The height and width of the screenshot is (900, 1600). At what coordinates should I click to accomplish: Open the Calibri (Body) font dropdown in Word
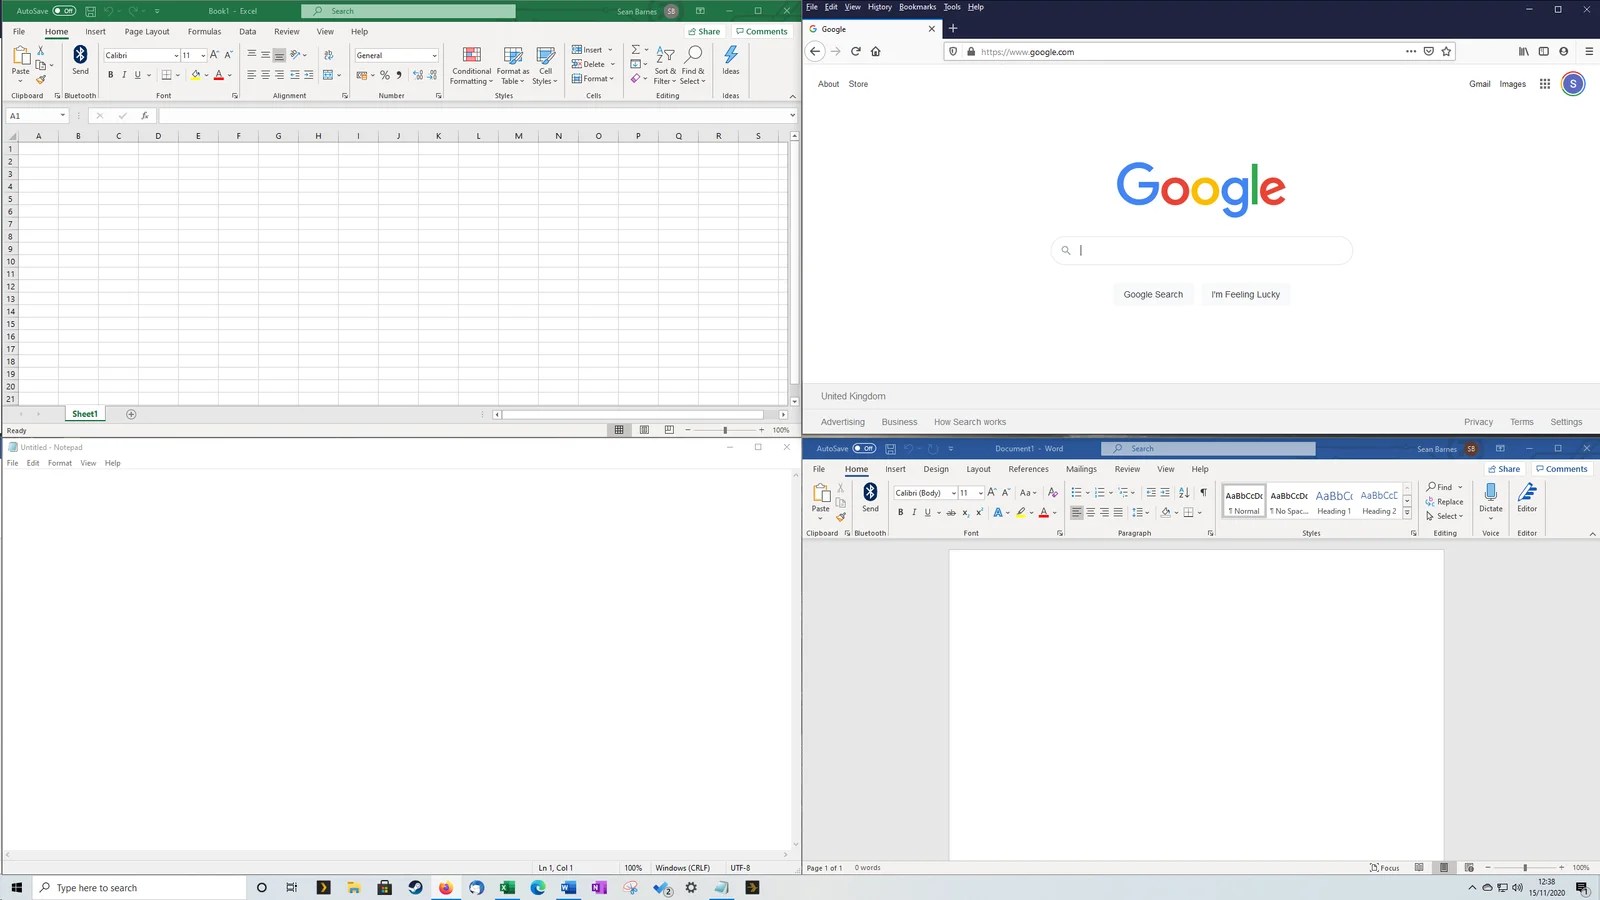click(x=954, y=493)
